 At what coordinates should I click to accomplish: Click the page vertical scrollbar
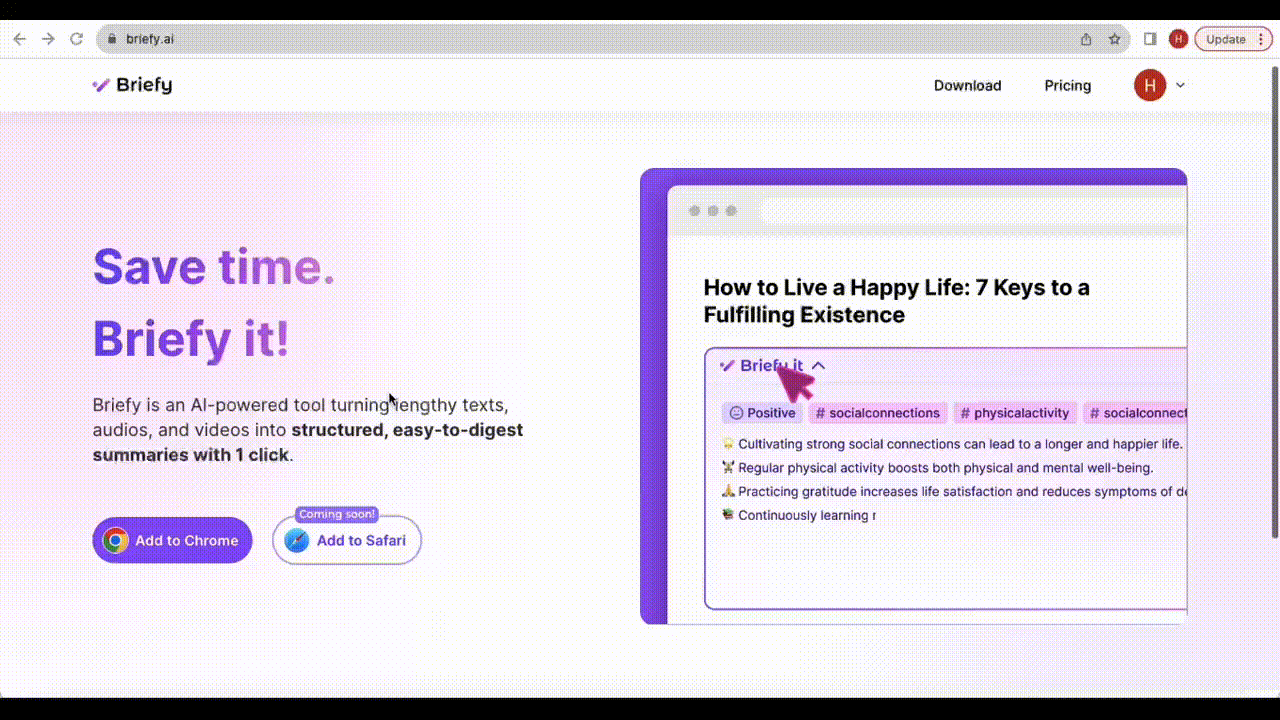pos(1274,300)
